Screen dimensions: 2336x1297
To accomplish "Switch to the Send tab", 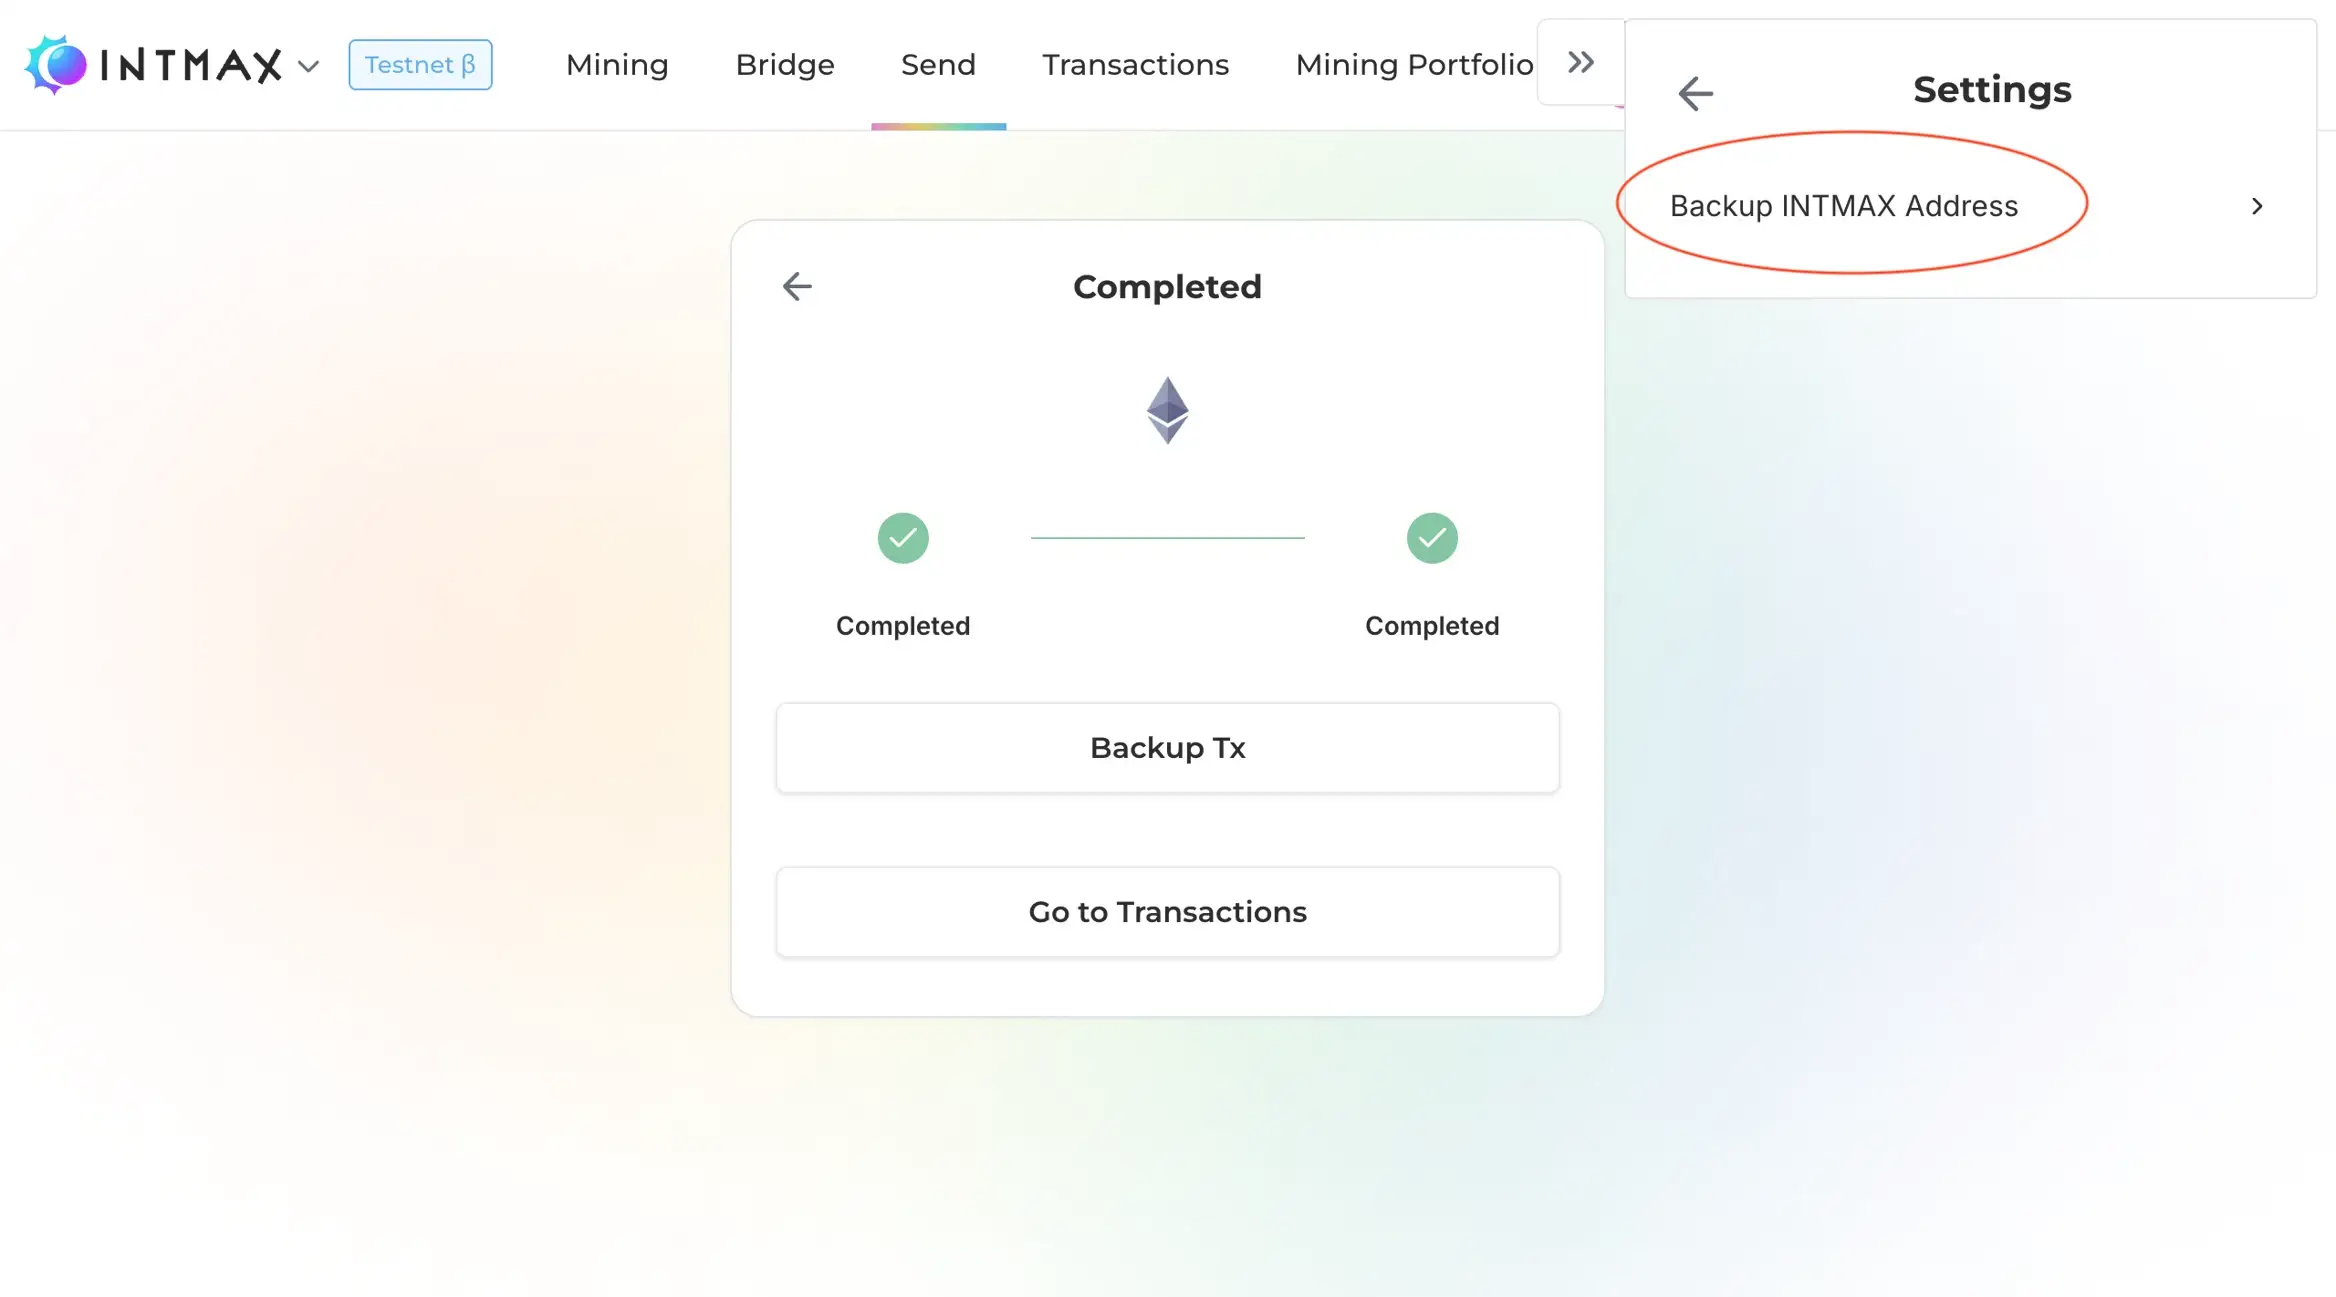I will pyautogui.click(x=938, y=64).
